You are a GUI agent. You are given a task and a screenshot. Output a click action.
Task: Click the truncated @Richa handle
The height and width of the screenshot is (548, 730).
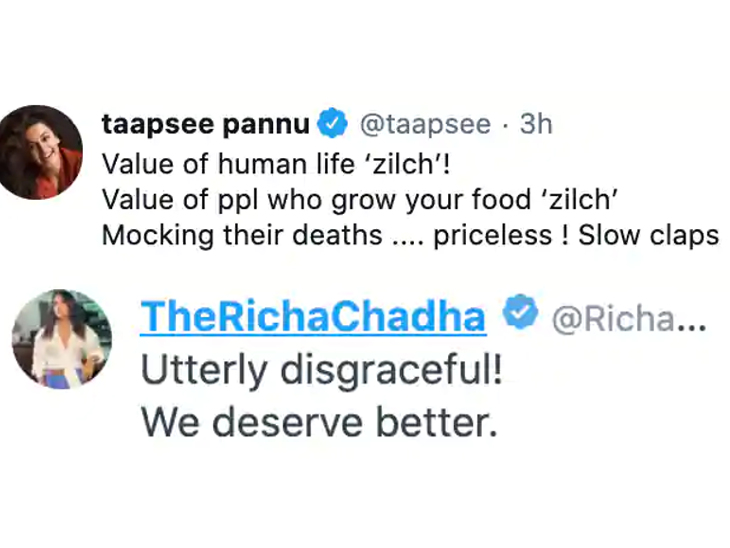tap(629, 319)
